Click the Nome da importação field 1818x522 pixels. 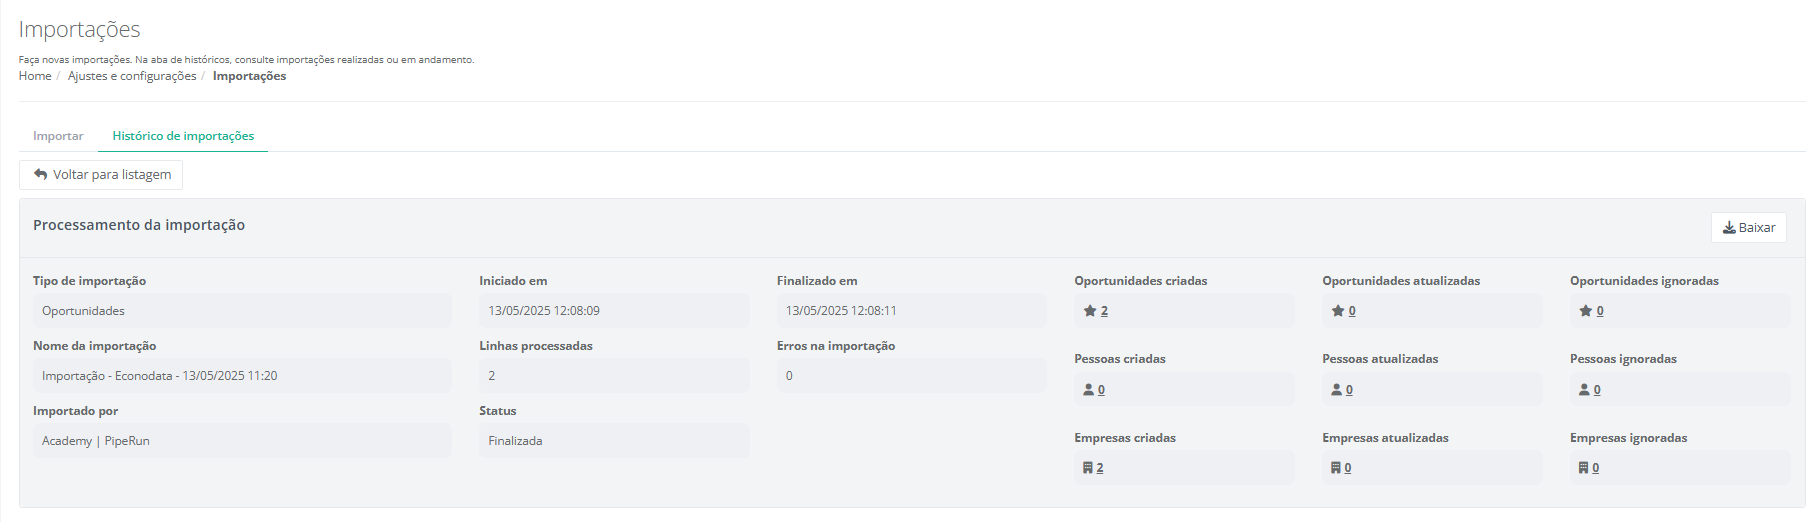click(x=241, y=376)
